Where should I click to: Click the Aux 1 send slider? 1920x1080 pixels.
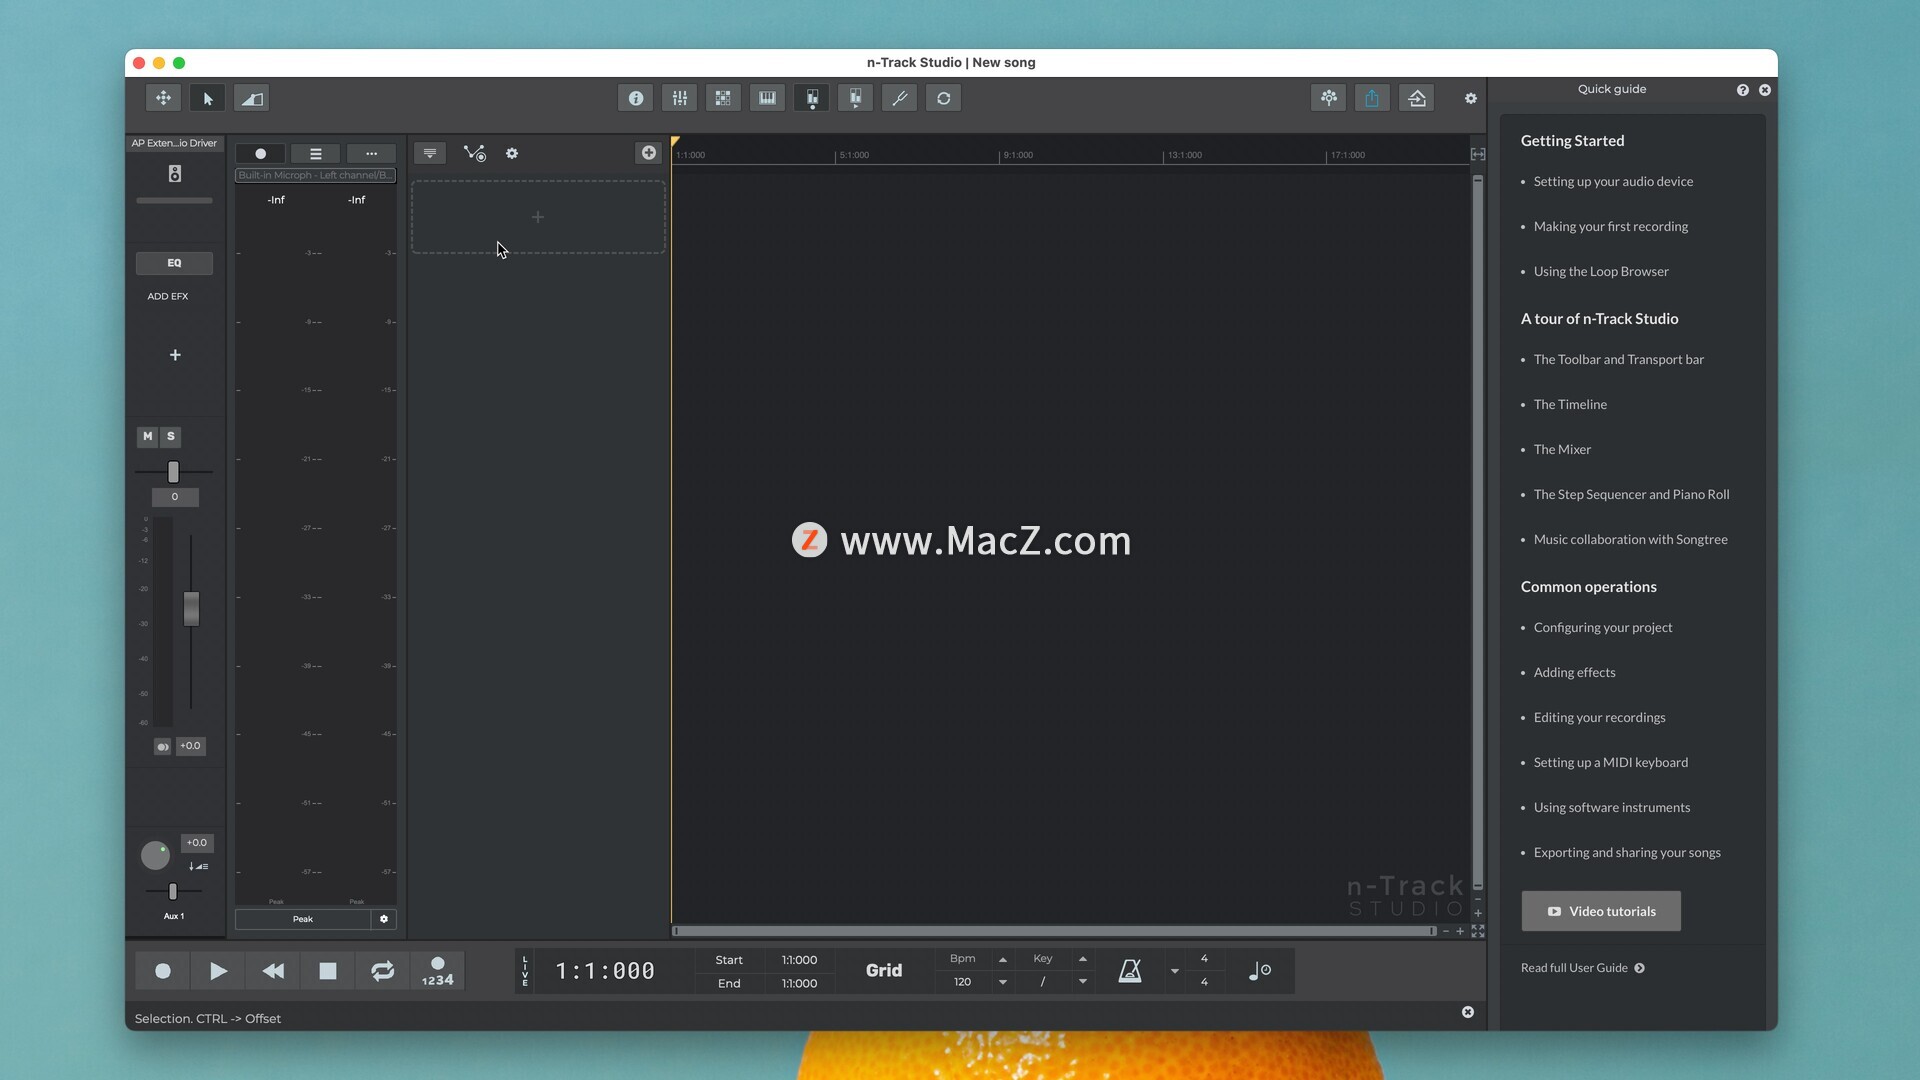(173, 891)
